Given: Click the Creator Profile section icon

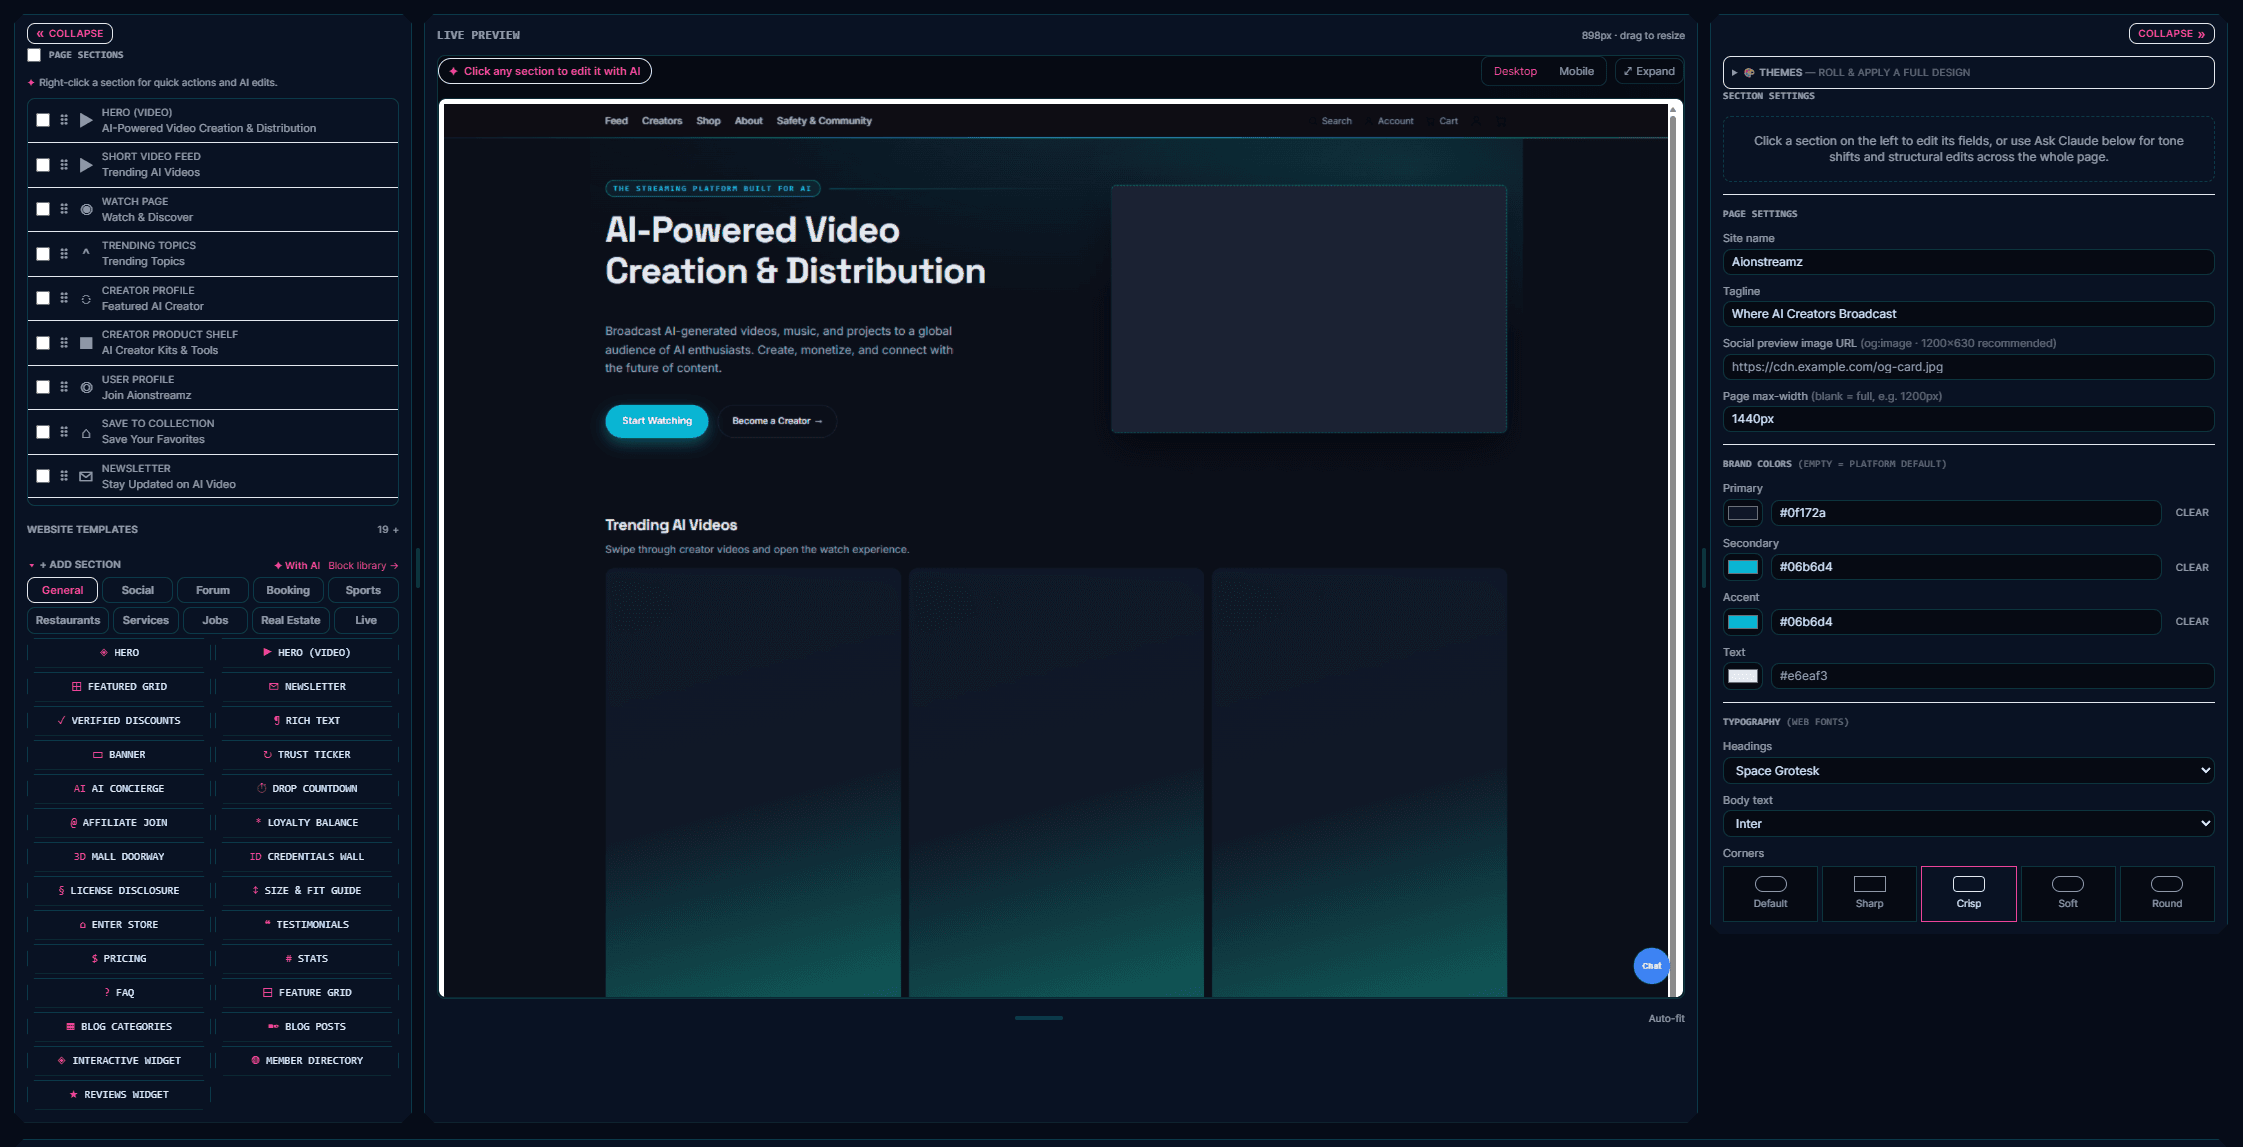Looking at the screenshot, I should point(86,298).
